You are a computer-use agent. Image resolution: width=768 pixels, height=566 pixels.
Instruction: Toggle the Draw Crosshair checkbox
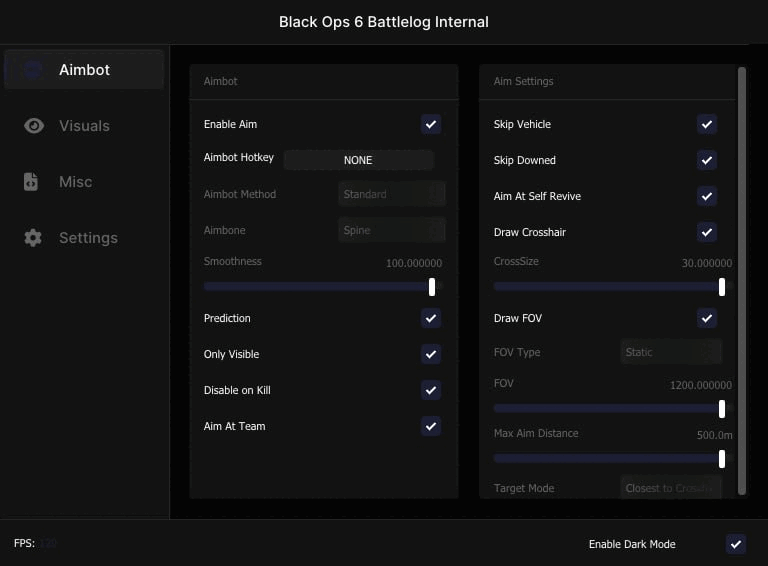click(707, 232)
